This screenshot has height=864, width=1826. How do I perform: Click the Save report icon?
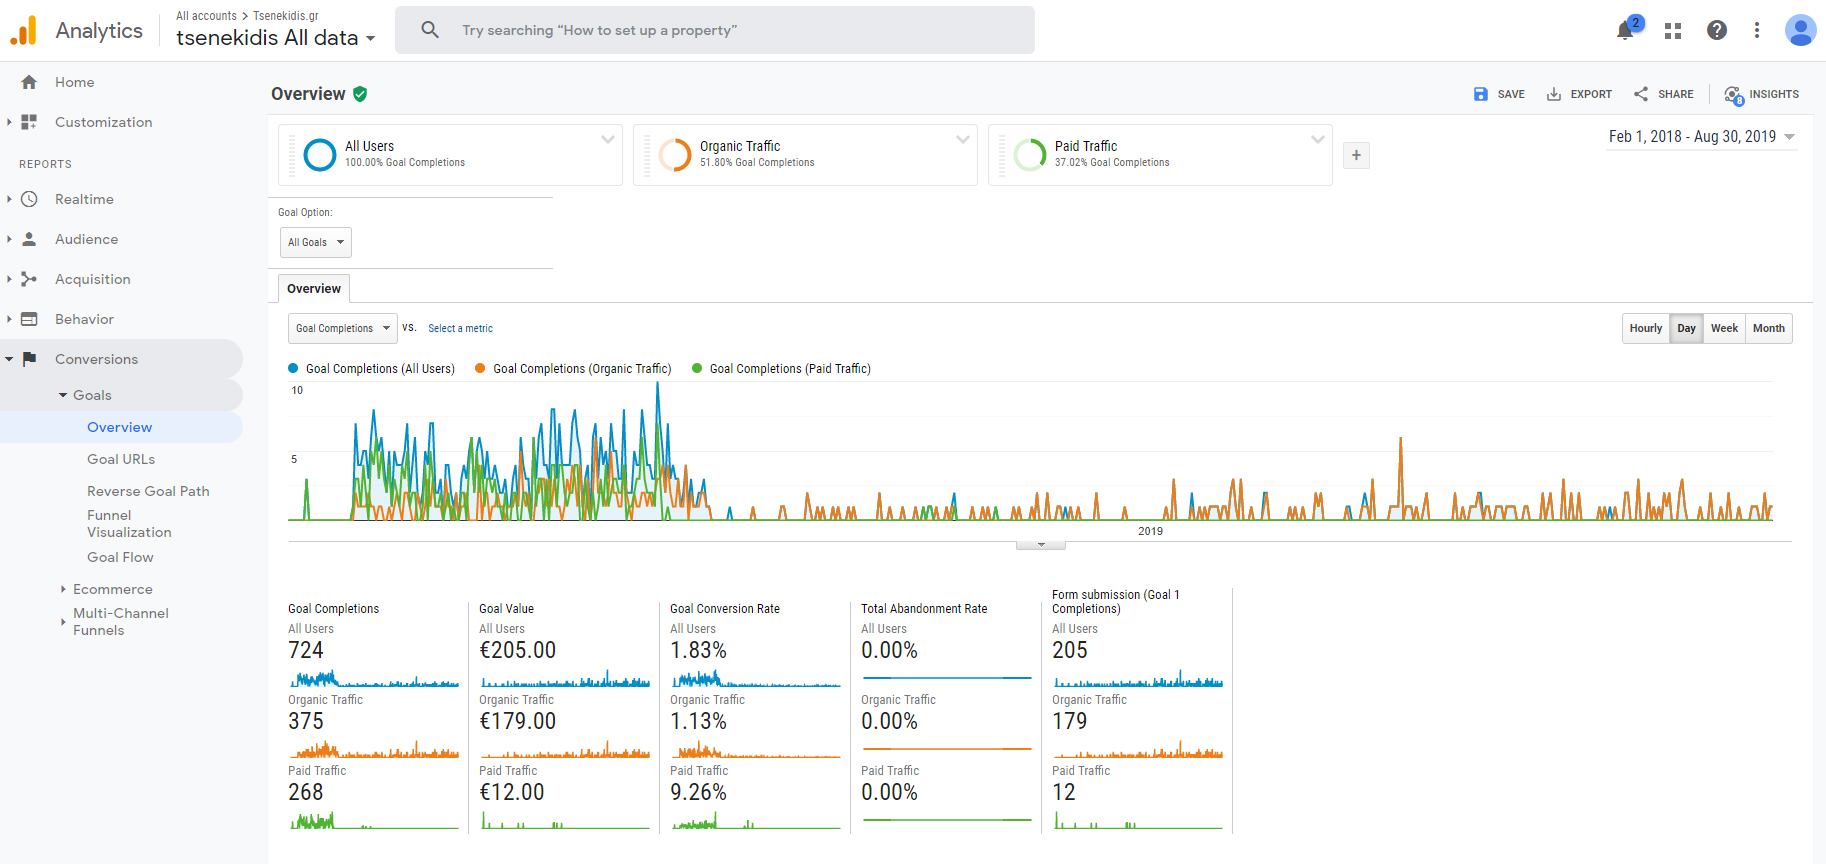pos(1481,94)
